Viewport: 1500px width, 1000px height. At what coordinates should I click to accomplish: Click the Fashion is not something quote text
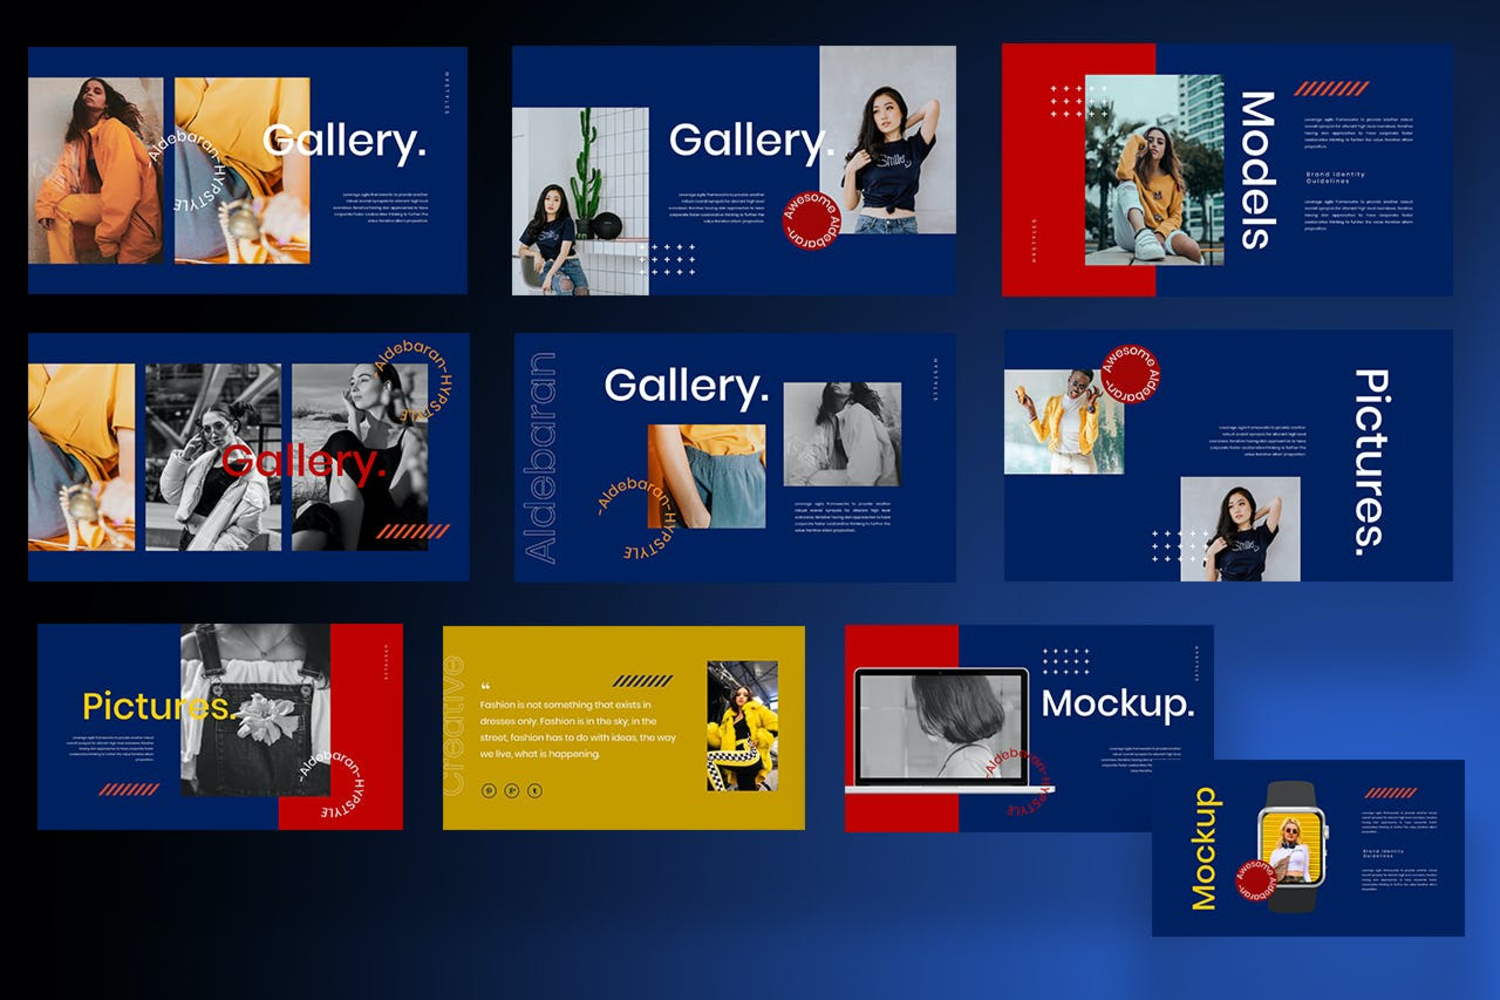[578, 729]
